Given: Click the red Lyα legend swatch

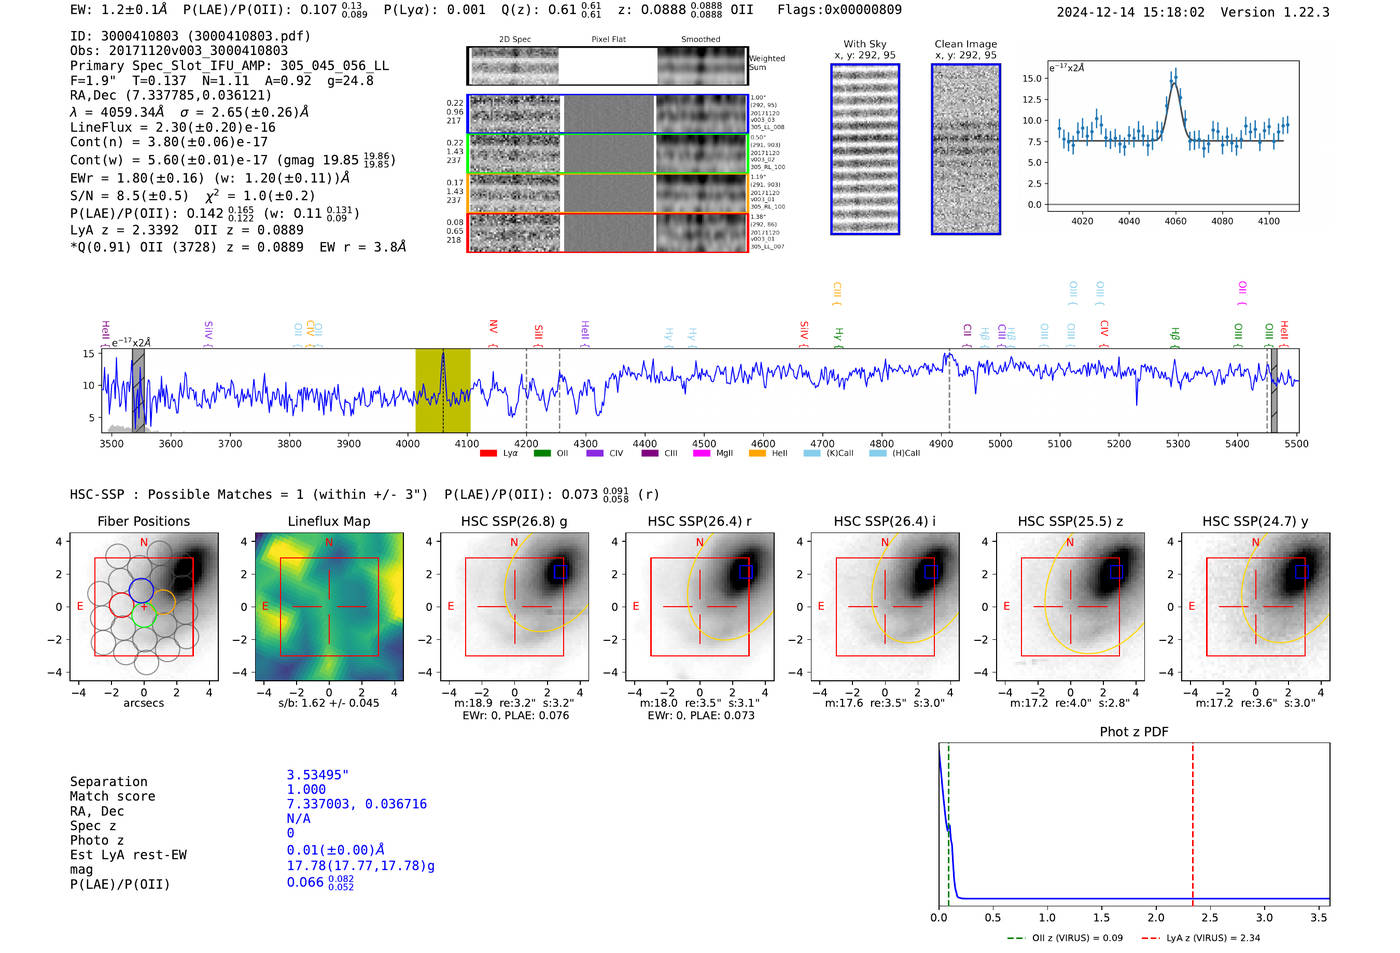Looking at the screenshot, I should pyautogui.click(x=488, y=453).
